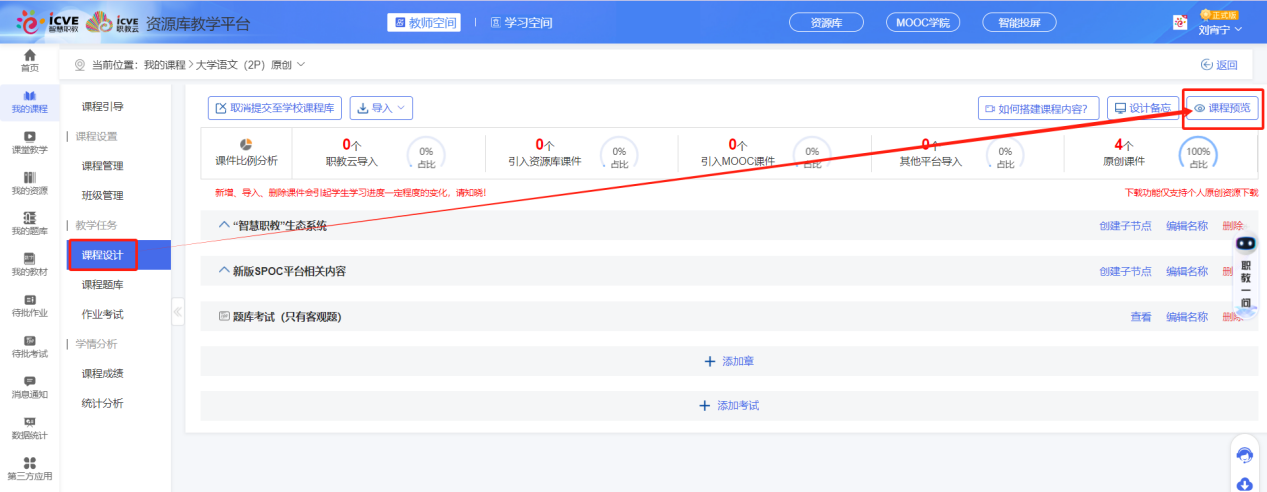Click the 原创课件 100% ratio circle
The width and height of the screenshot is (1267, 492).
point(1198,155)
